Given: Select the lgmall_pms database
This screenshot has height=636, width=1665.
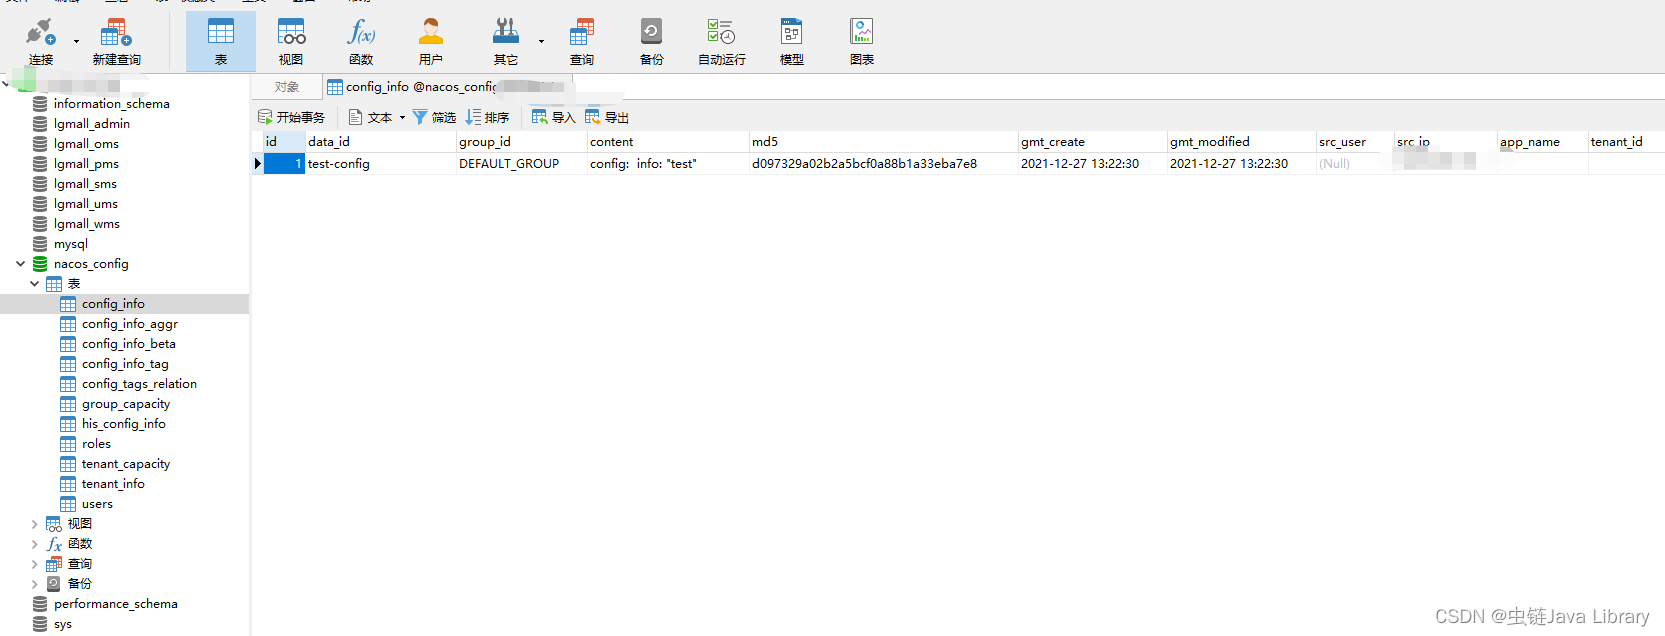Looking at the screenshot, I should pyautogui.click(x=86, y=164).
